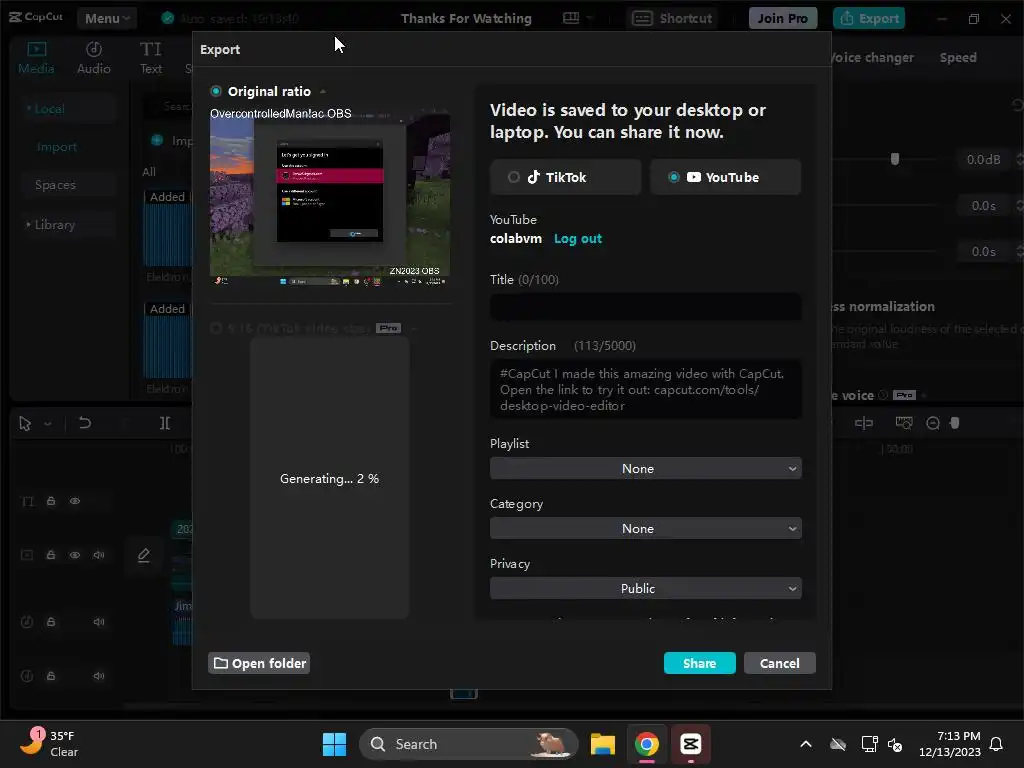Click the volume slider handle near 0.0dB
This screenshot has width=1024, height=768.
click(x=895, y=159)
